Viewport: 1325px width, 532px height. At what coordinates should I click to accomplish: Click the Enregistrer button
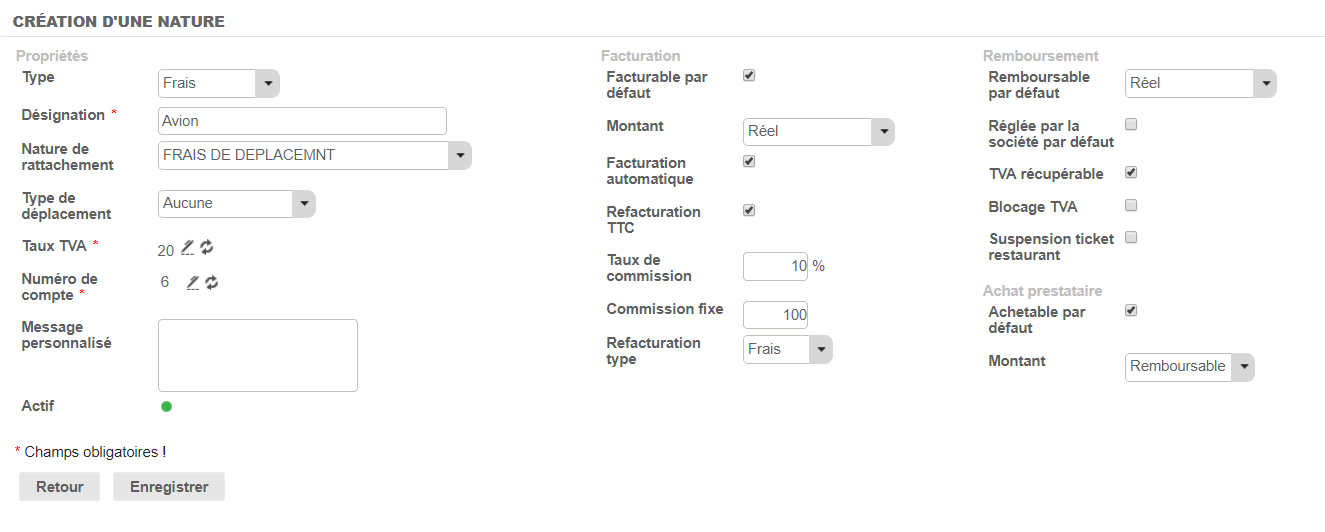[169, 487]
